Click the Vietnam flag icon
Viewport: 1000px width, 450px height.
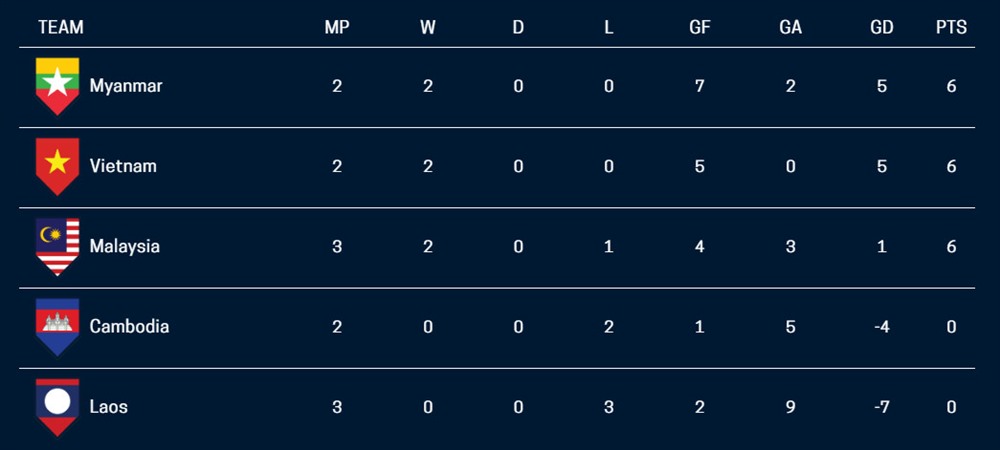(57, 166)
